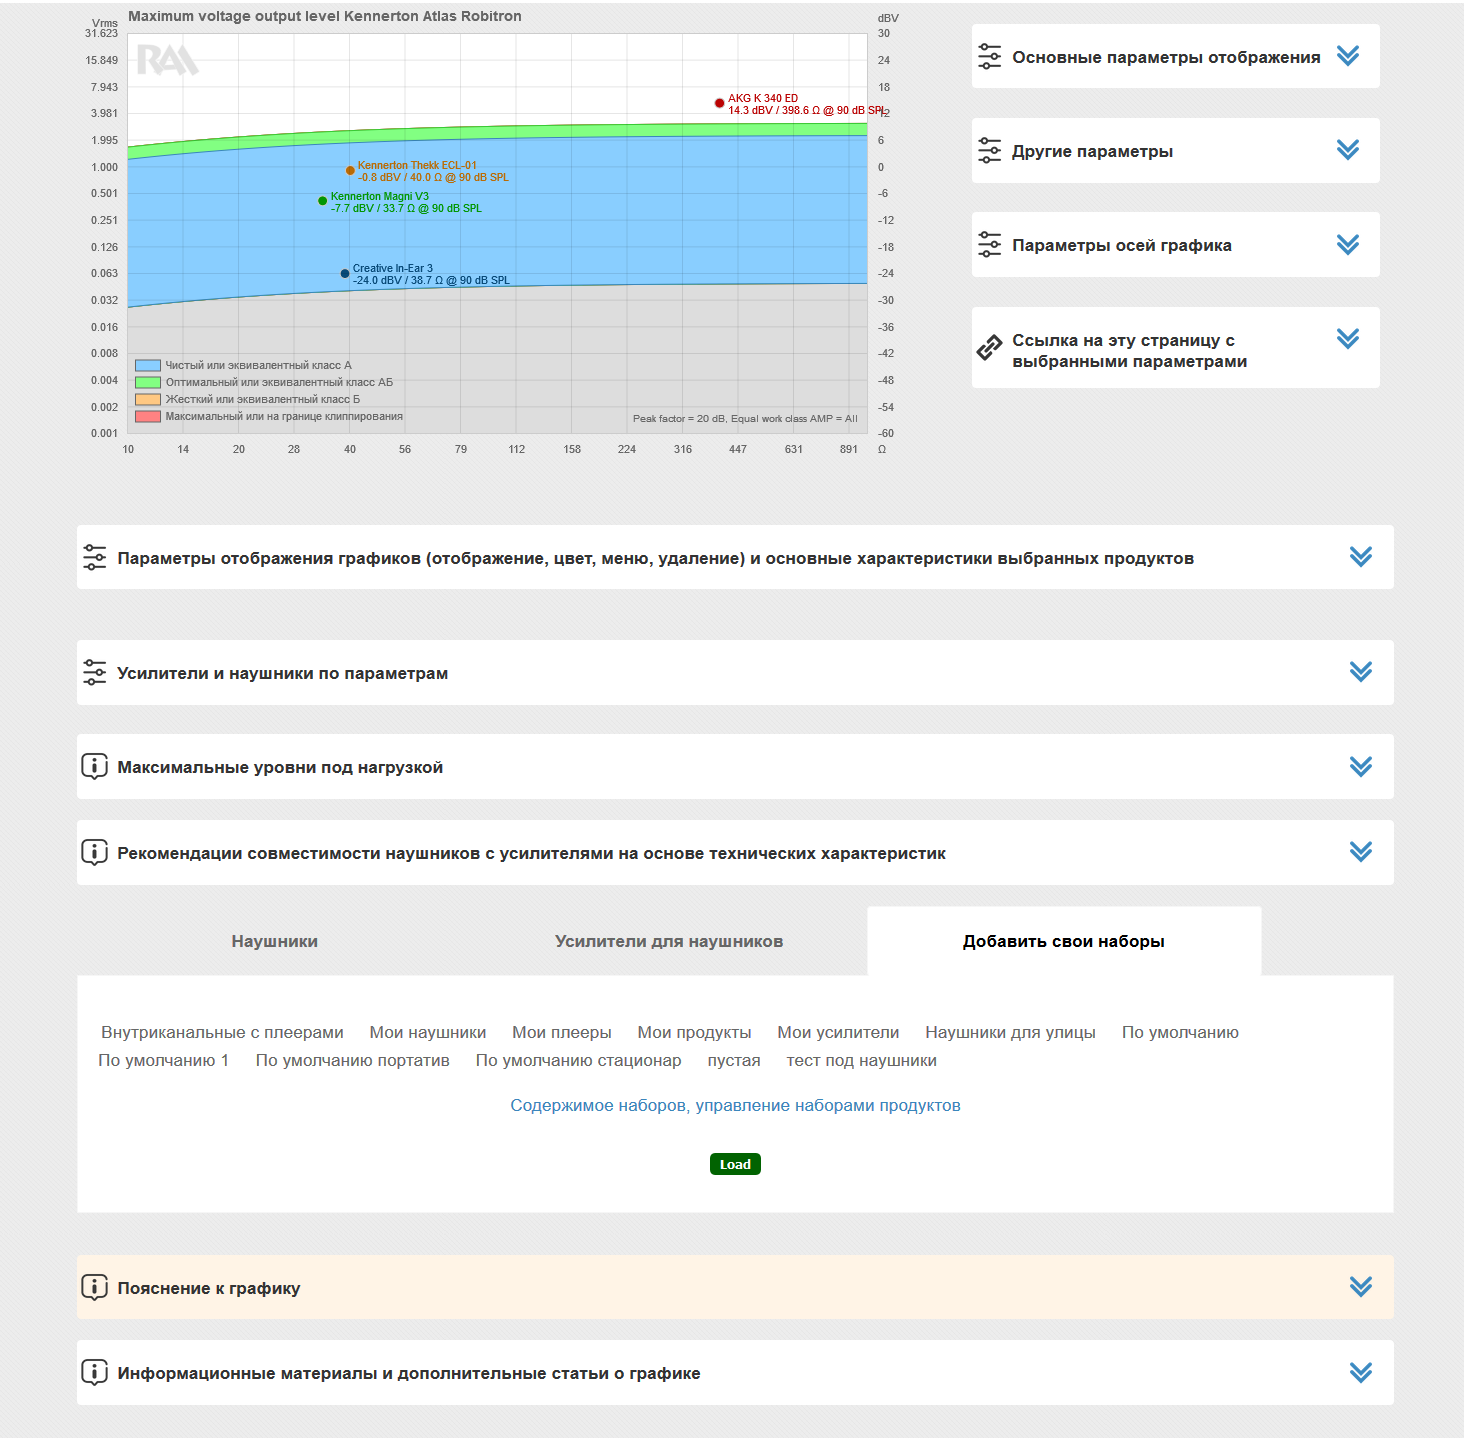Click the Kennerton Magni V3 data point
Screen dimensions: 1464x1438
[x=322, y=201]
